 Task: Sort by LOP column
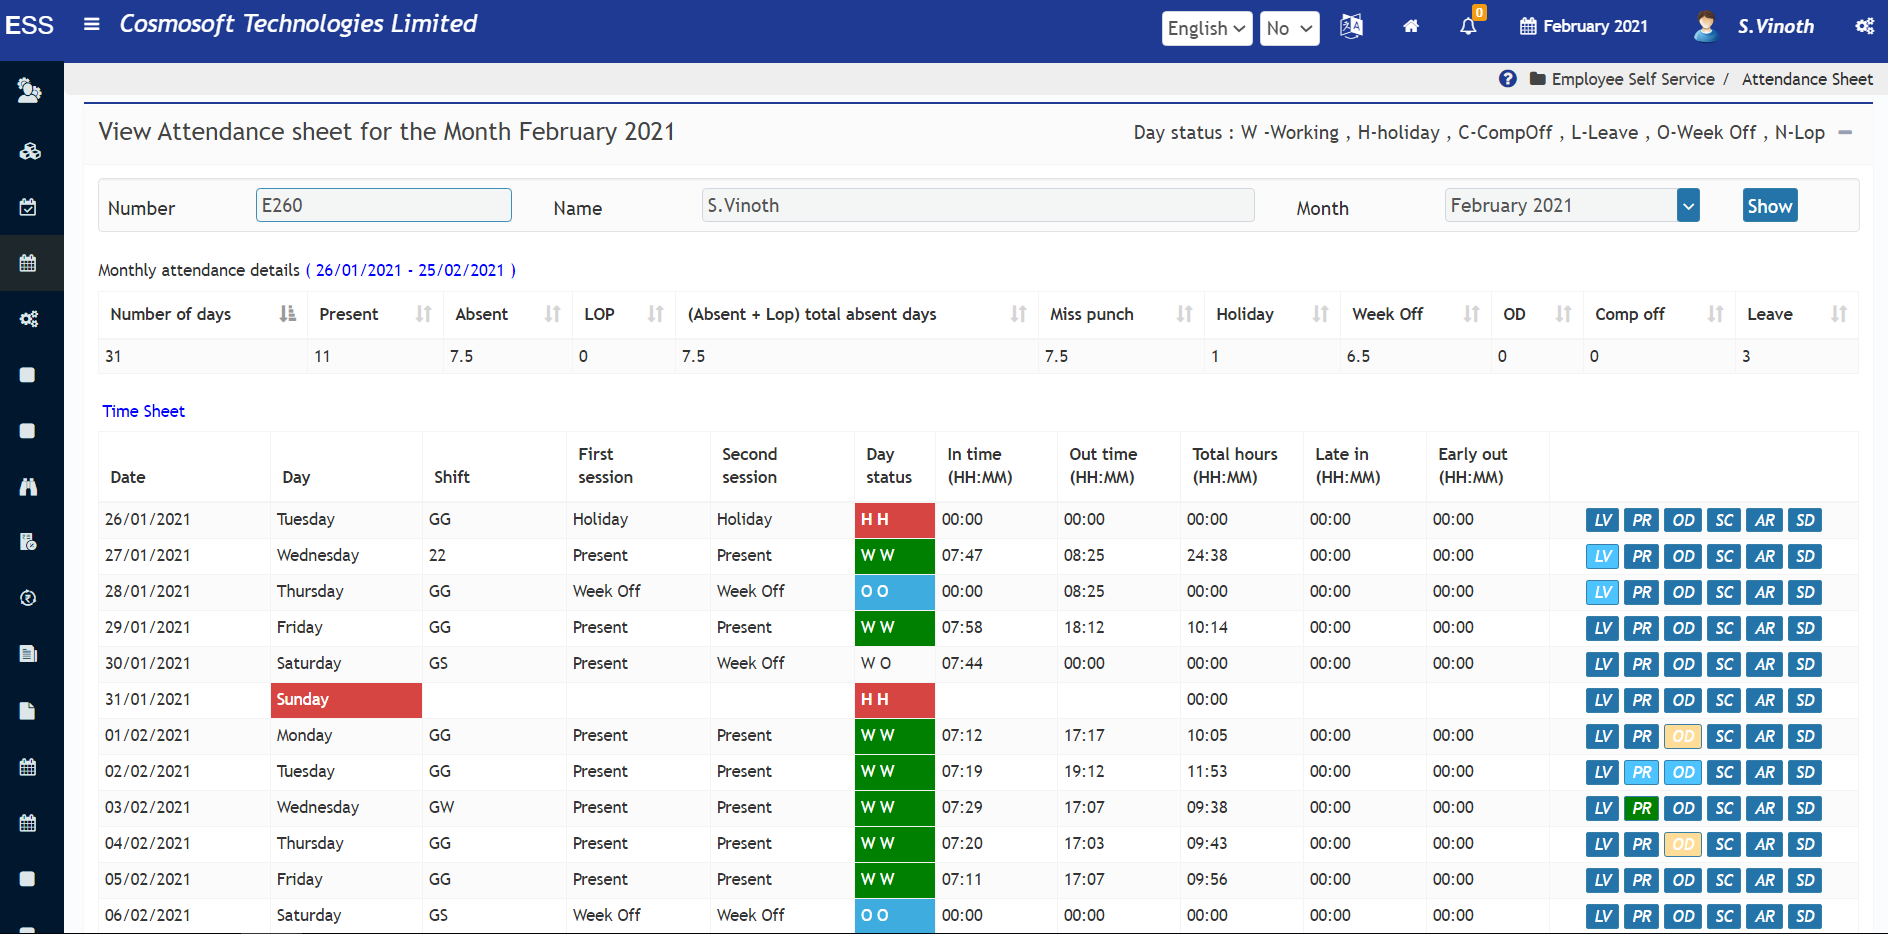point(624,314)
